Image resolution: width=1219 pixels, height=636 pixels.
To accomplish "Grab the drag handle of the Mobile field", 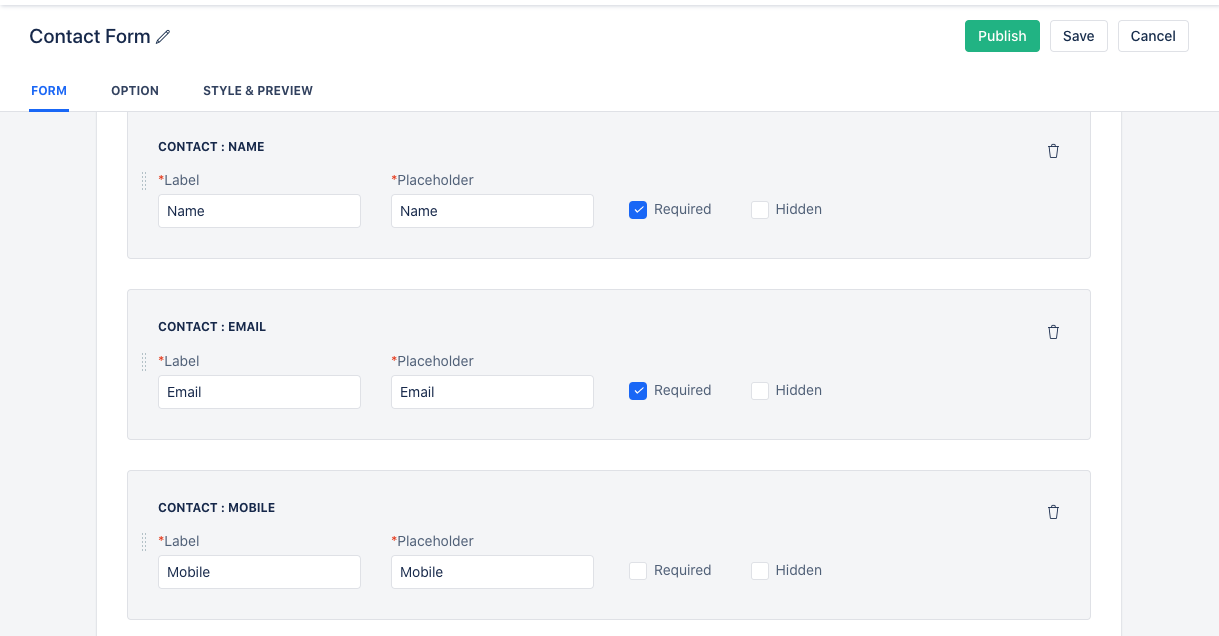I will (x=144, y=542).
